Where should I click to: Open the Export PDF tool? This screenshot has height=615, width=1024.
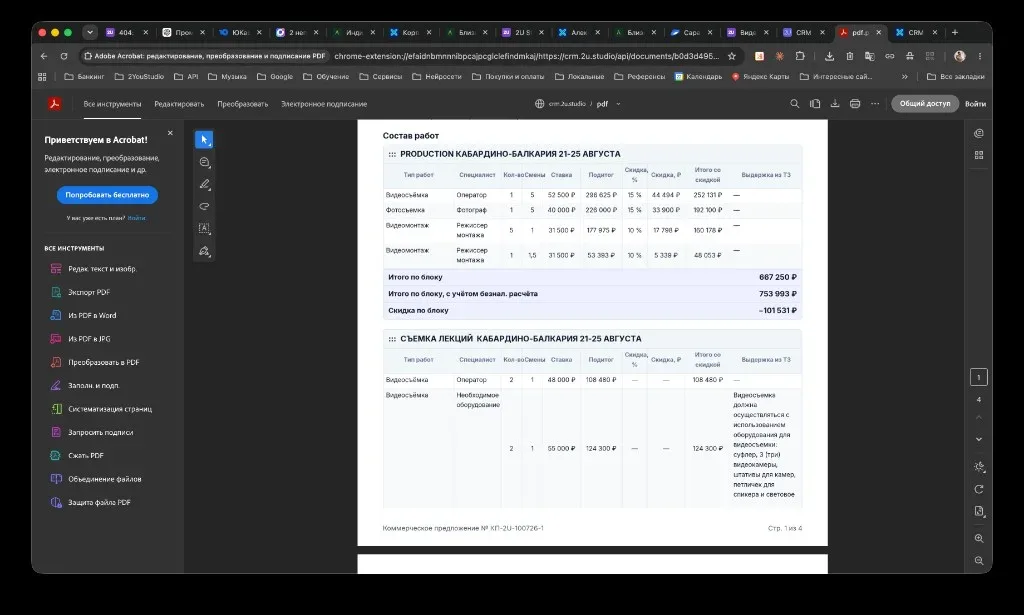(x=80, y=292)
